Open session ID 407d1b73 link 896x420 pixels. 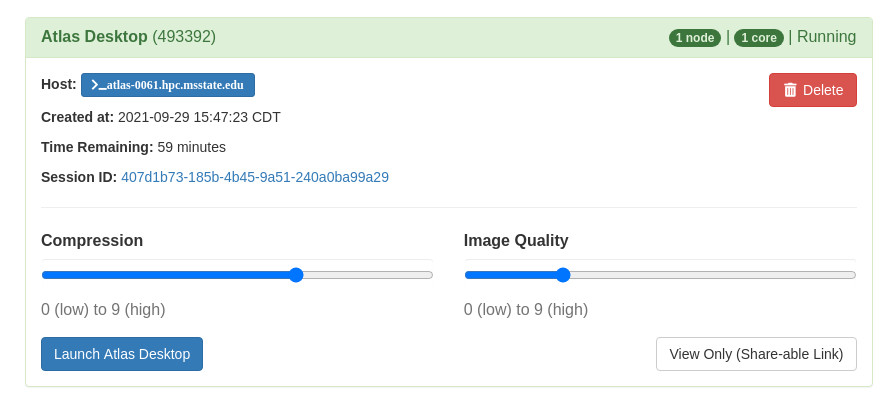click(255, 177)
